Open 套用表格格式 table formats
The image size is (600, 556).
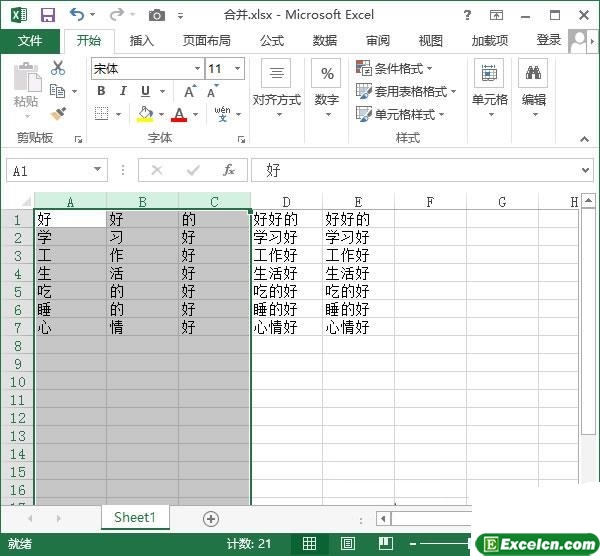tap(406, 91)
